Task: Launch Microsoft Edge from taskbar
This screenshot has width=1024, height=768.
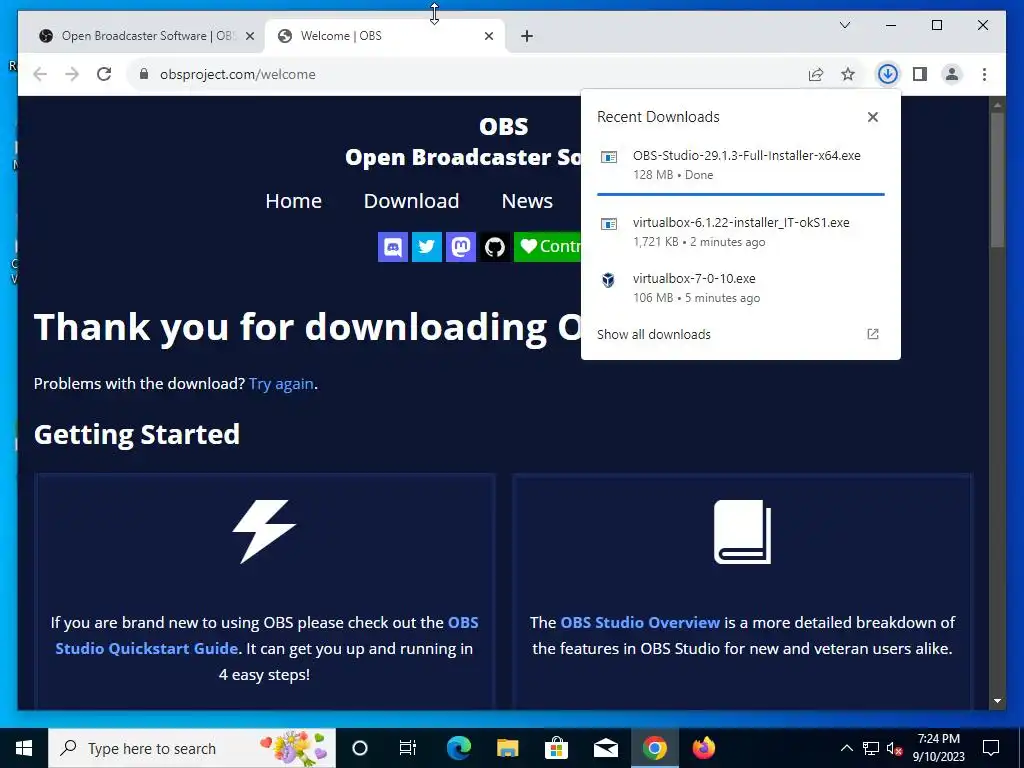Action: coord(458,748)
